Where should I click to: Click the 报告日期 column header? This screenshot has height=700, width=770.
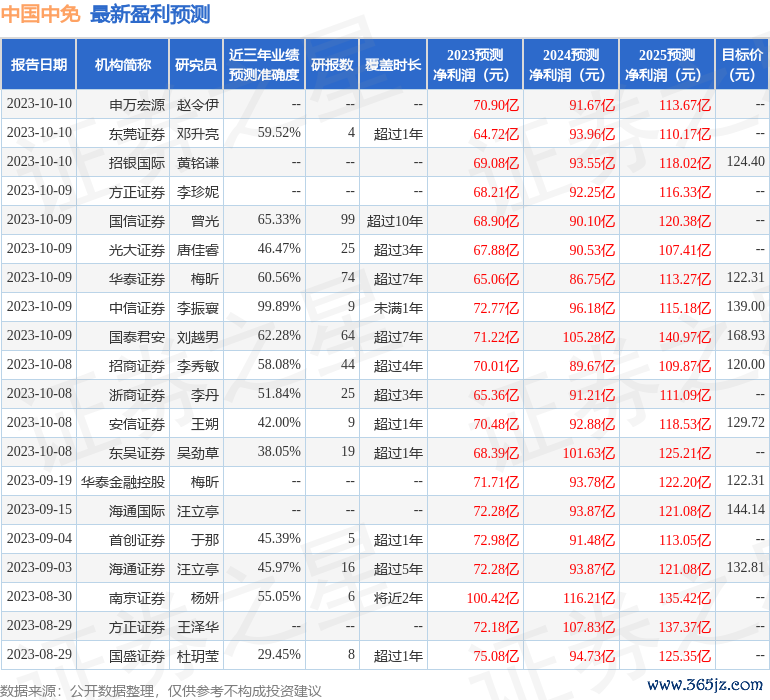pyautogui.click(x=39, y=65)
